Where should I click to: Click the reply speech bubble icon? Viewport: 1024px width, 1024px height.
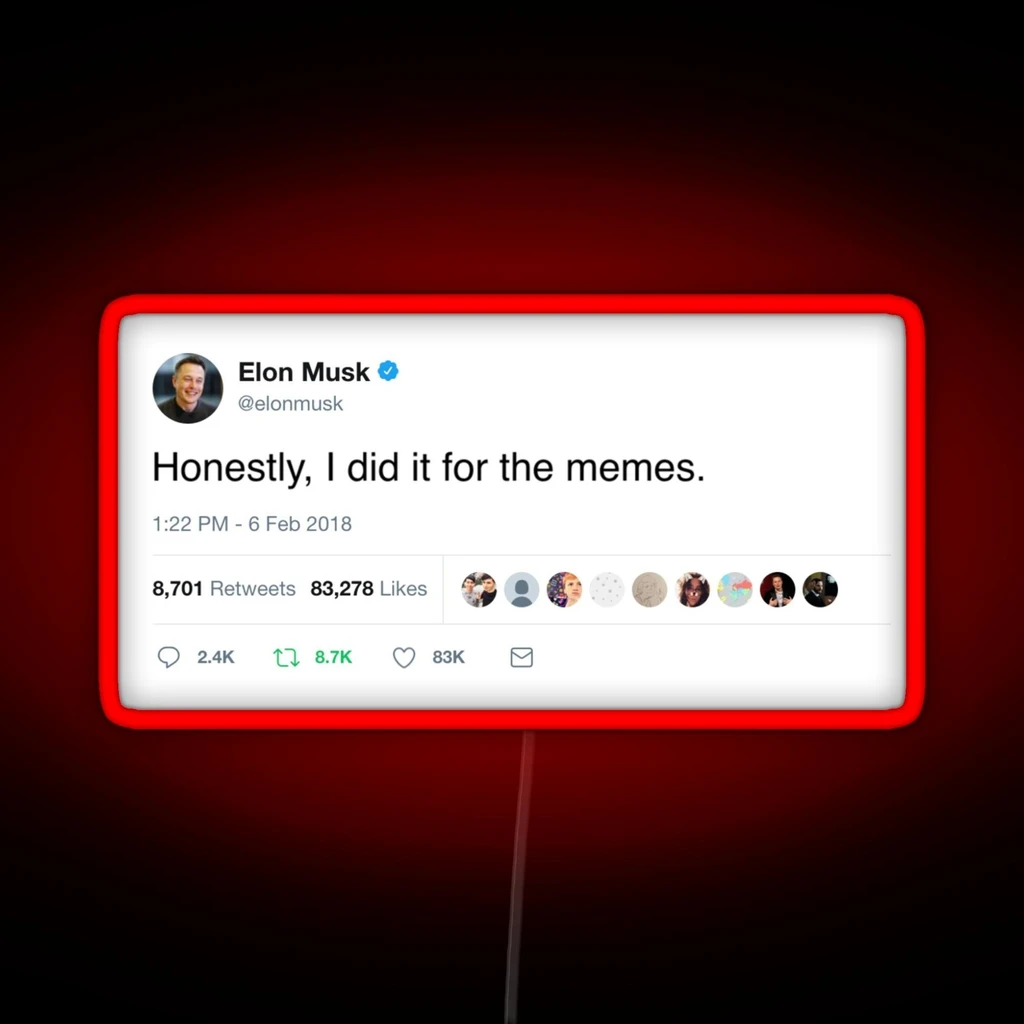click(168, 657)
